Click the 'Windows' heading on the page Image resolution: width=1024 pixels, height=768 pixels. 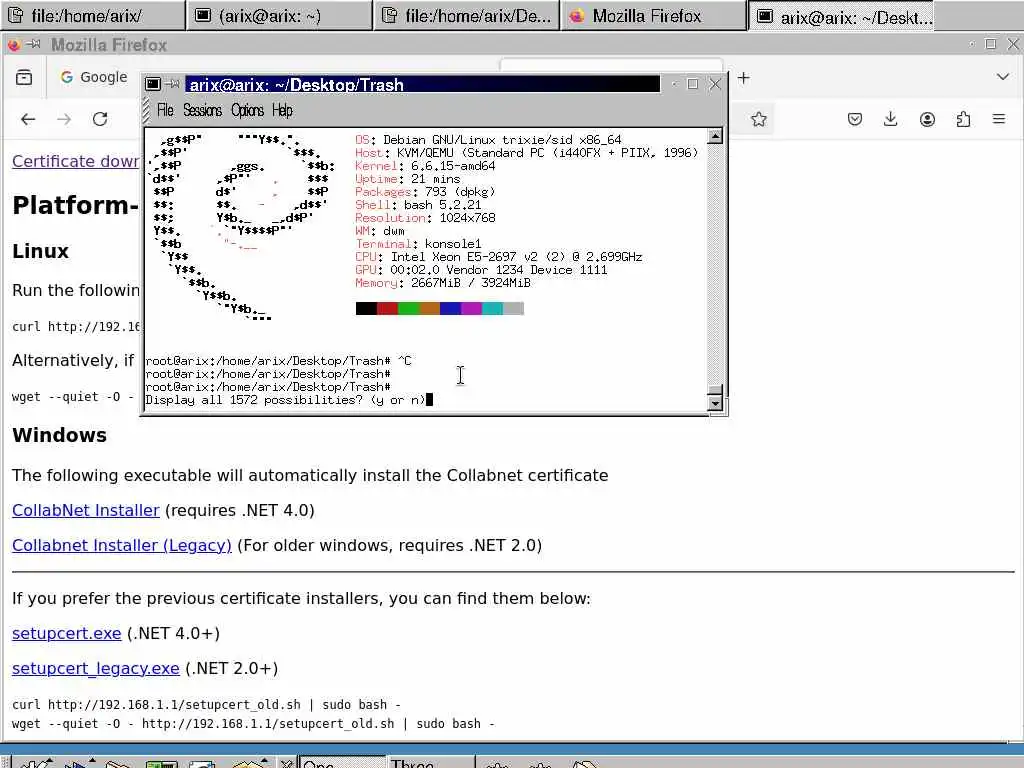point(59,435)
